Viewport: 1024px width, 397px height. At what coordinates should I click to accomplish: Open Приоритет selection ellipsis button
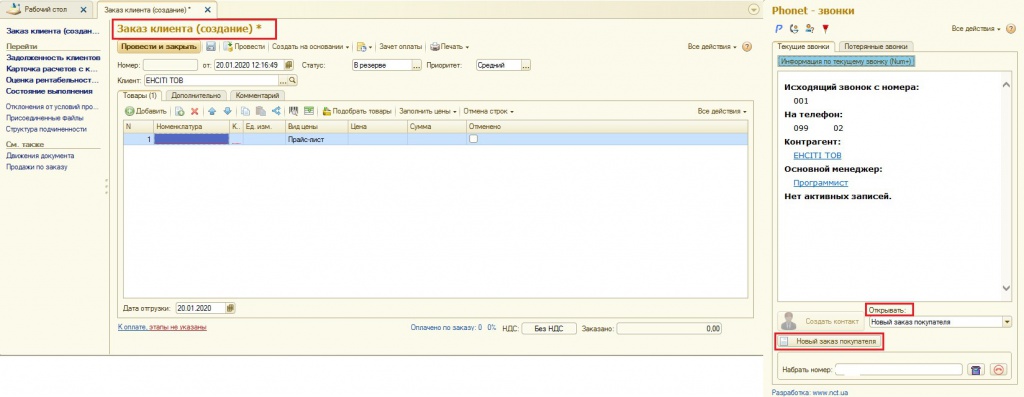pyautogui.click(x=526, y=65)
